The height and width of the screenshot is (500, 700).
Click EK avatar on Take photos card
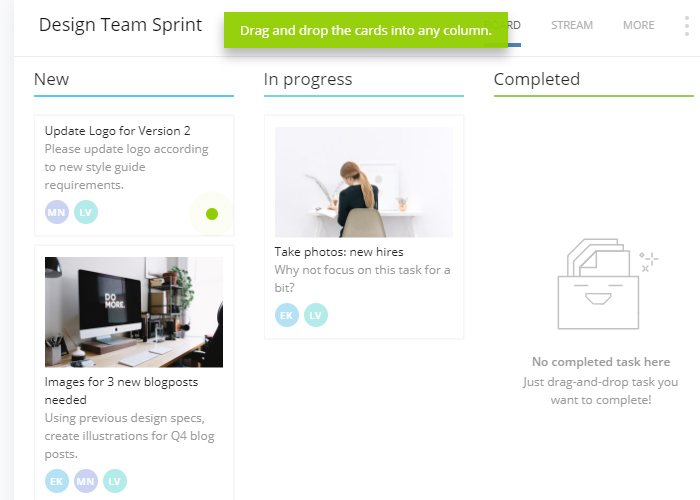287,315
